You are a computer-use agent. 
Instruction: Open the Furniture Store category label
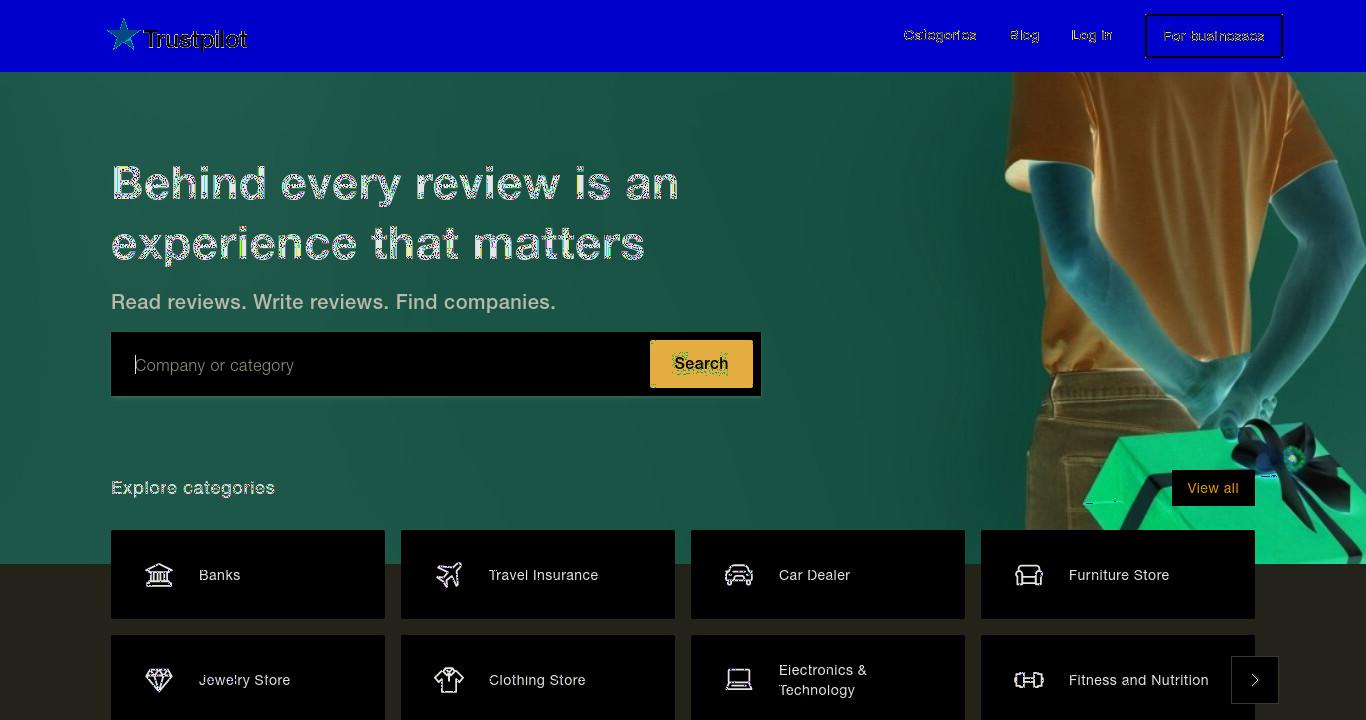[x=1119, y=575]
